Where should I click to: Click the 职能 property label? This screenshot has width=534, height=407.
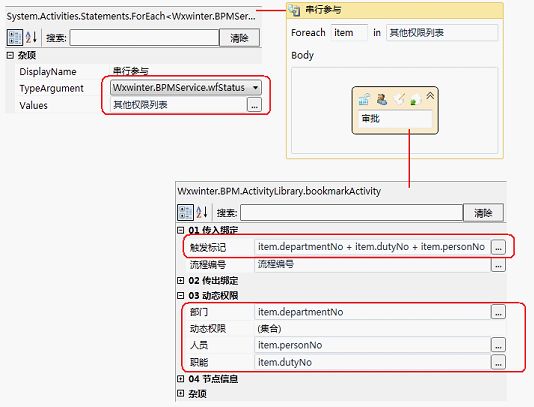pos(199,362)
